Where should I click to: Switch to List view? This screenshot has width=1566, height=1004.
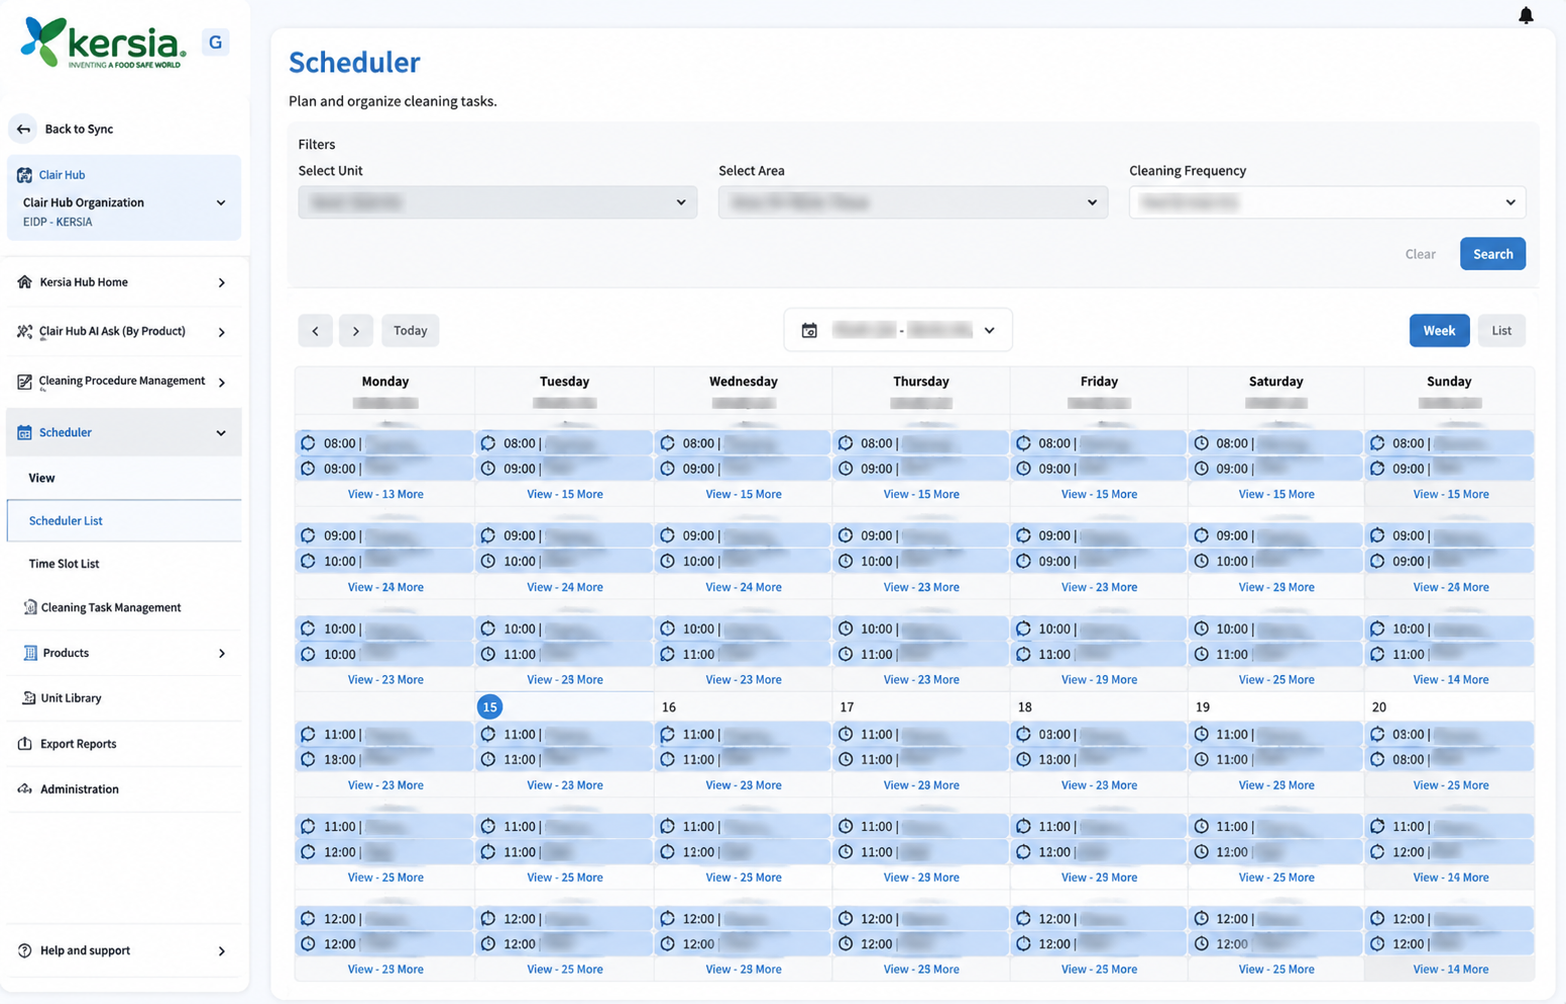(1501, 331)
